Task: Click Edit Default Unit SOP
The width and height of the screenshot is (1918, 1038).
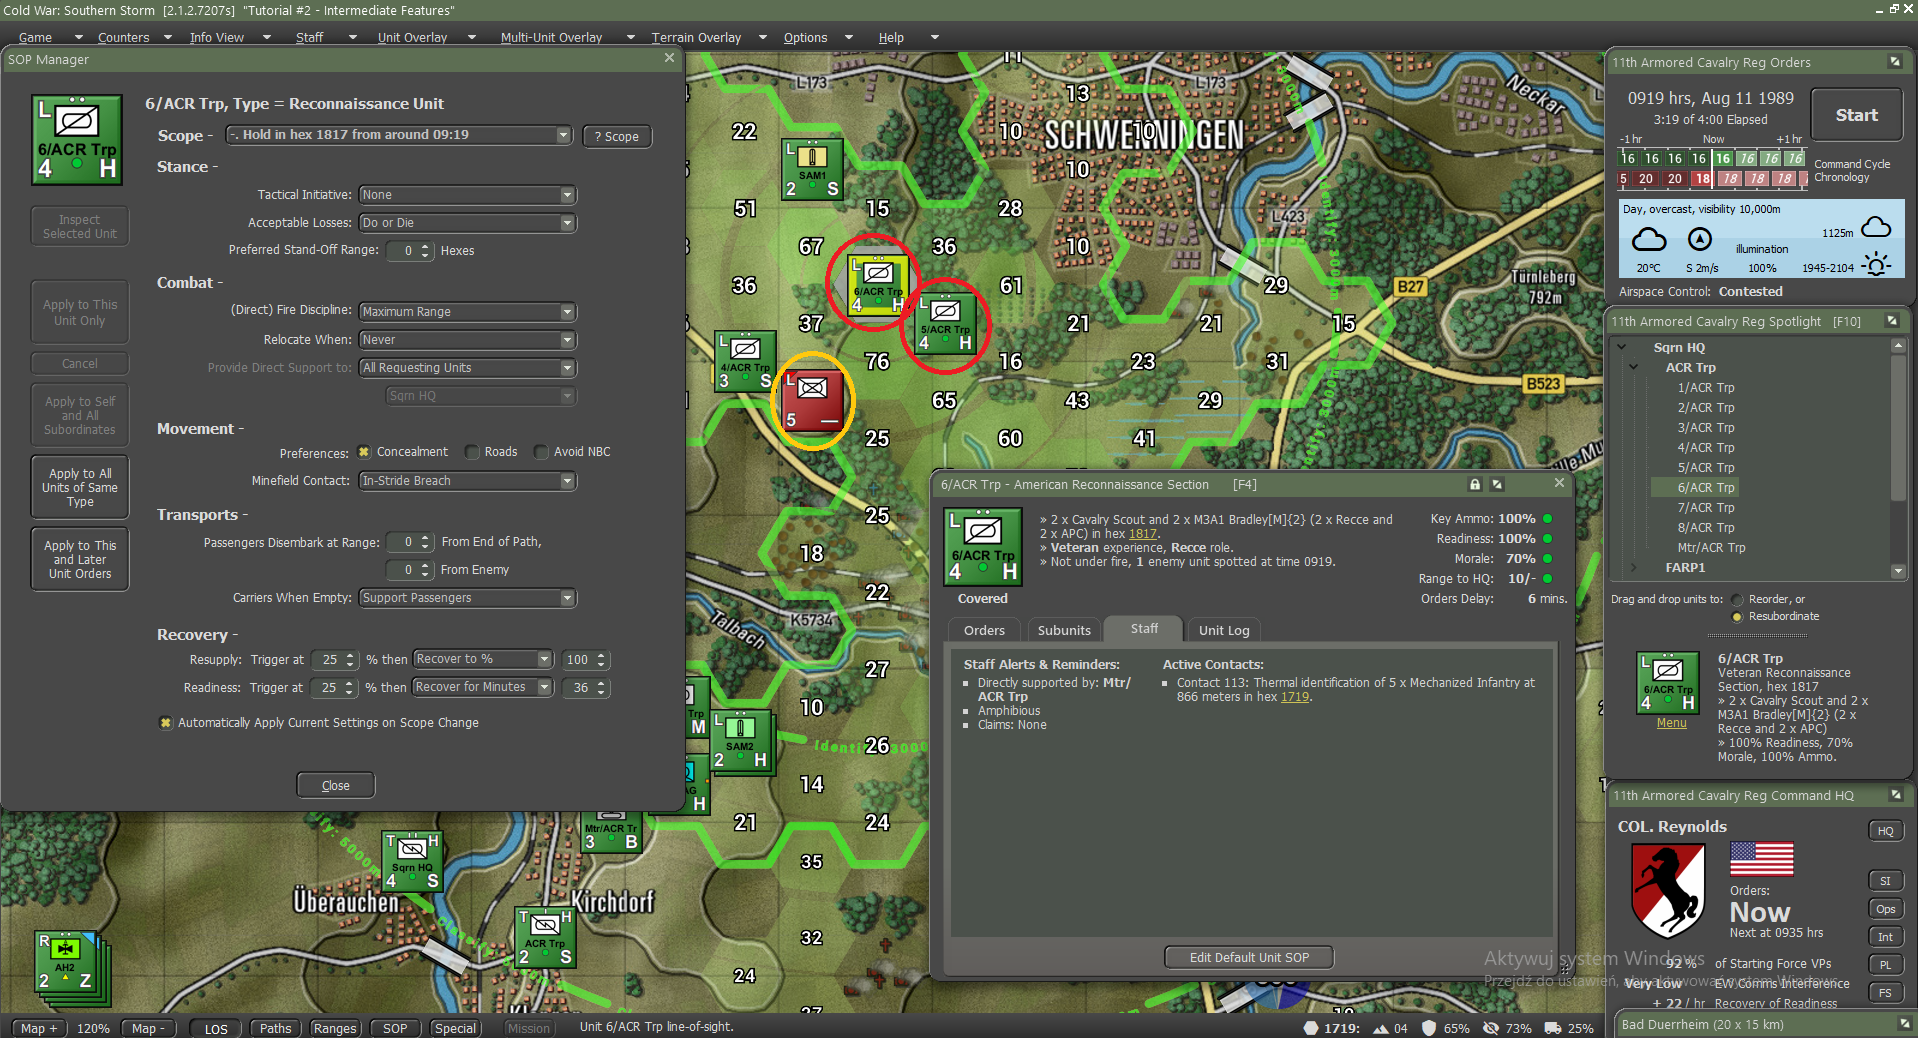Action: coord(1249,957)
